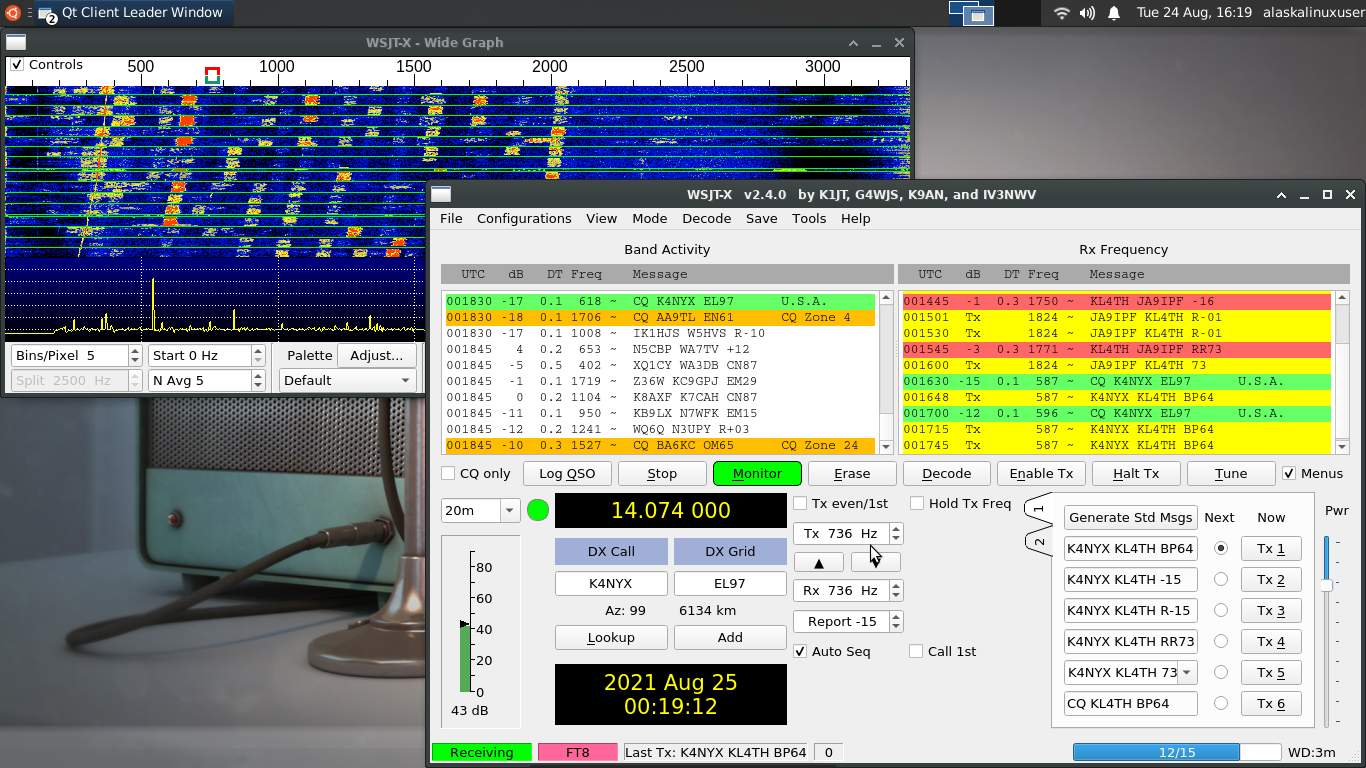This screenshot has height=768, width=1366.
Task: Toggle the Hold Tx Freq checkbox
Action: (x=917, y=504)
